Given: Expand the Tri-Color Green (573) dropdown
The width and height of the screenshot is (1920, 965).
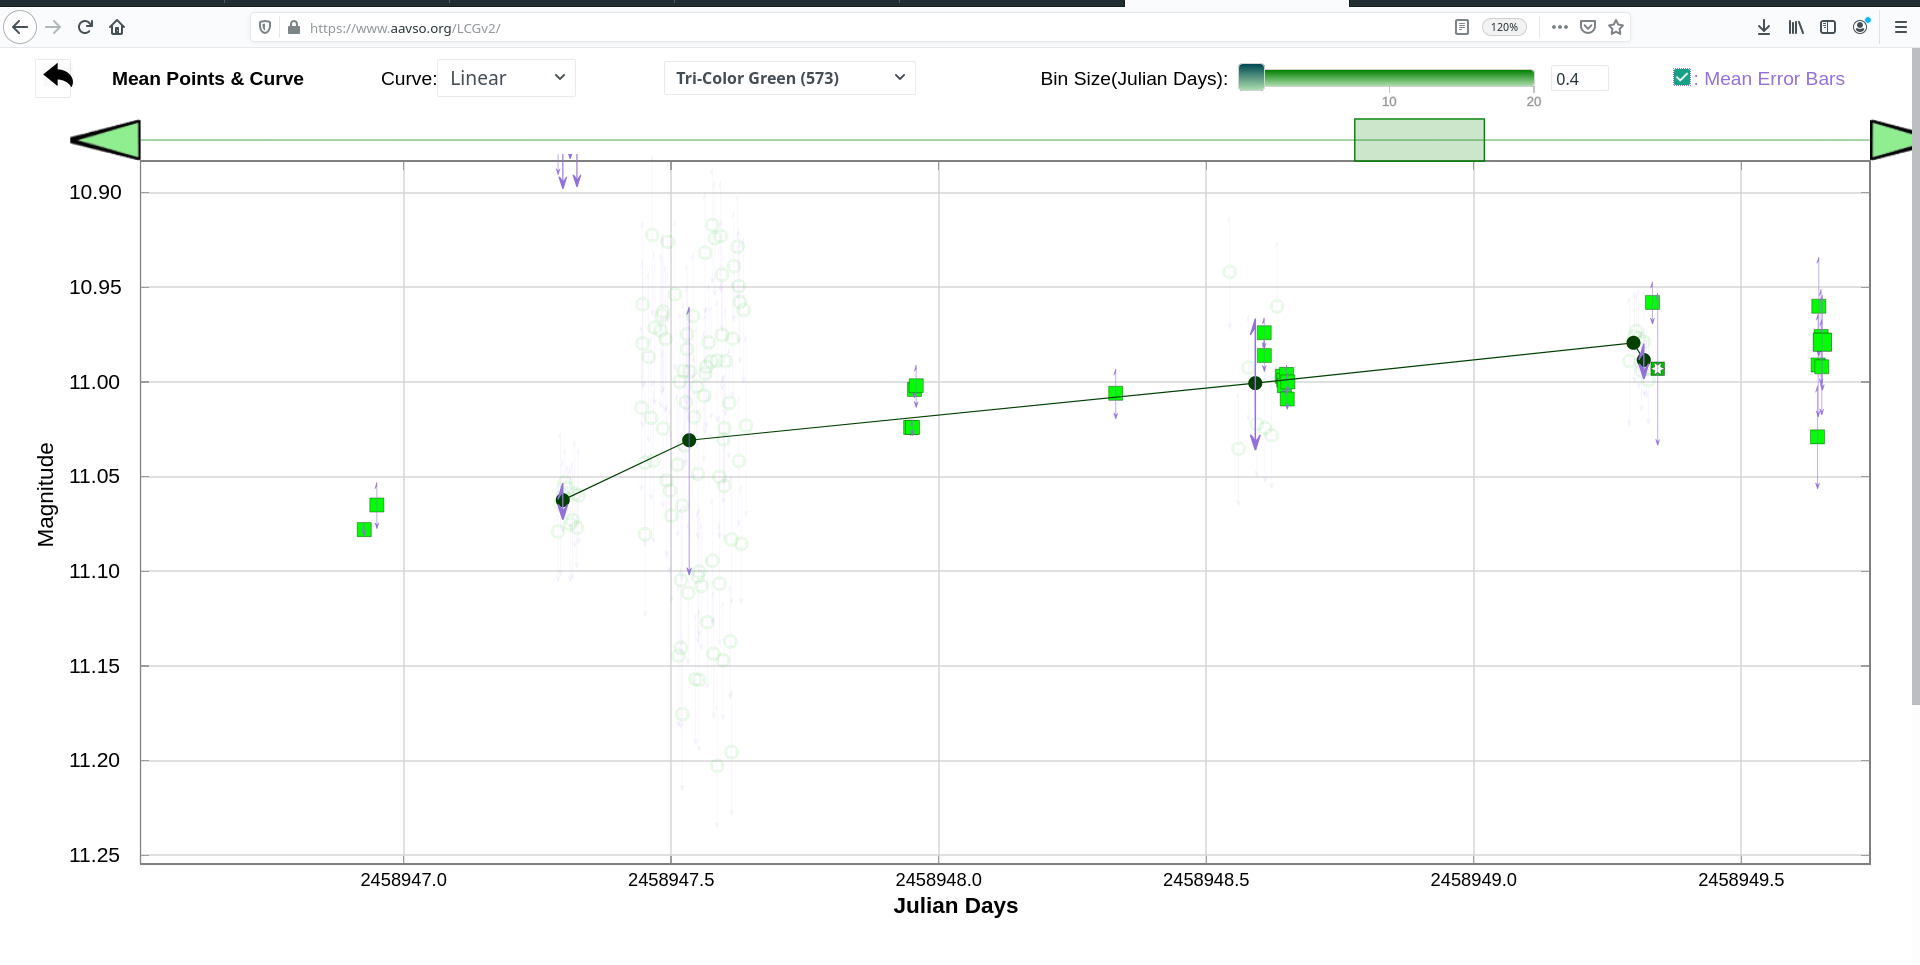Looking at the screenshot, I should coord(789,78).
